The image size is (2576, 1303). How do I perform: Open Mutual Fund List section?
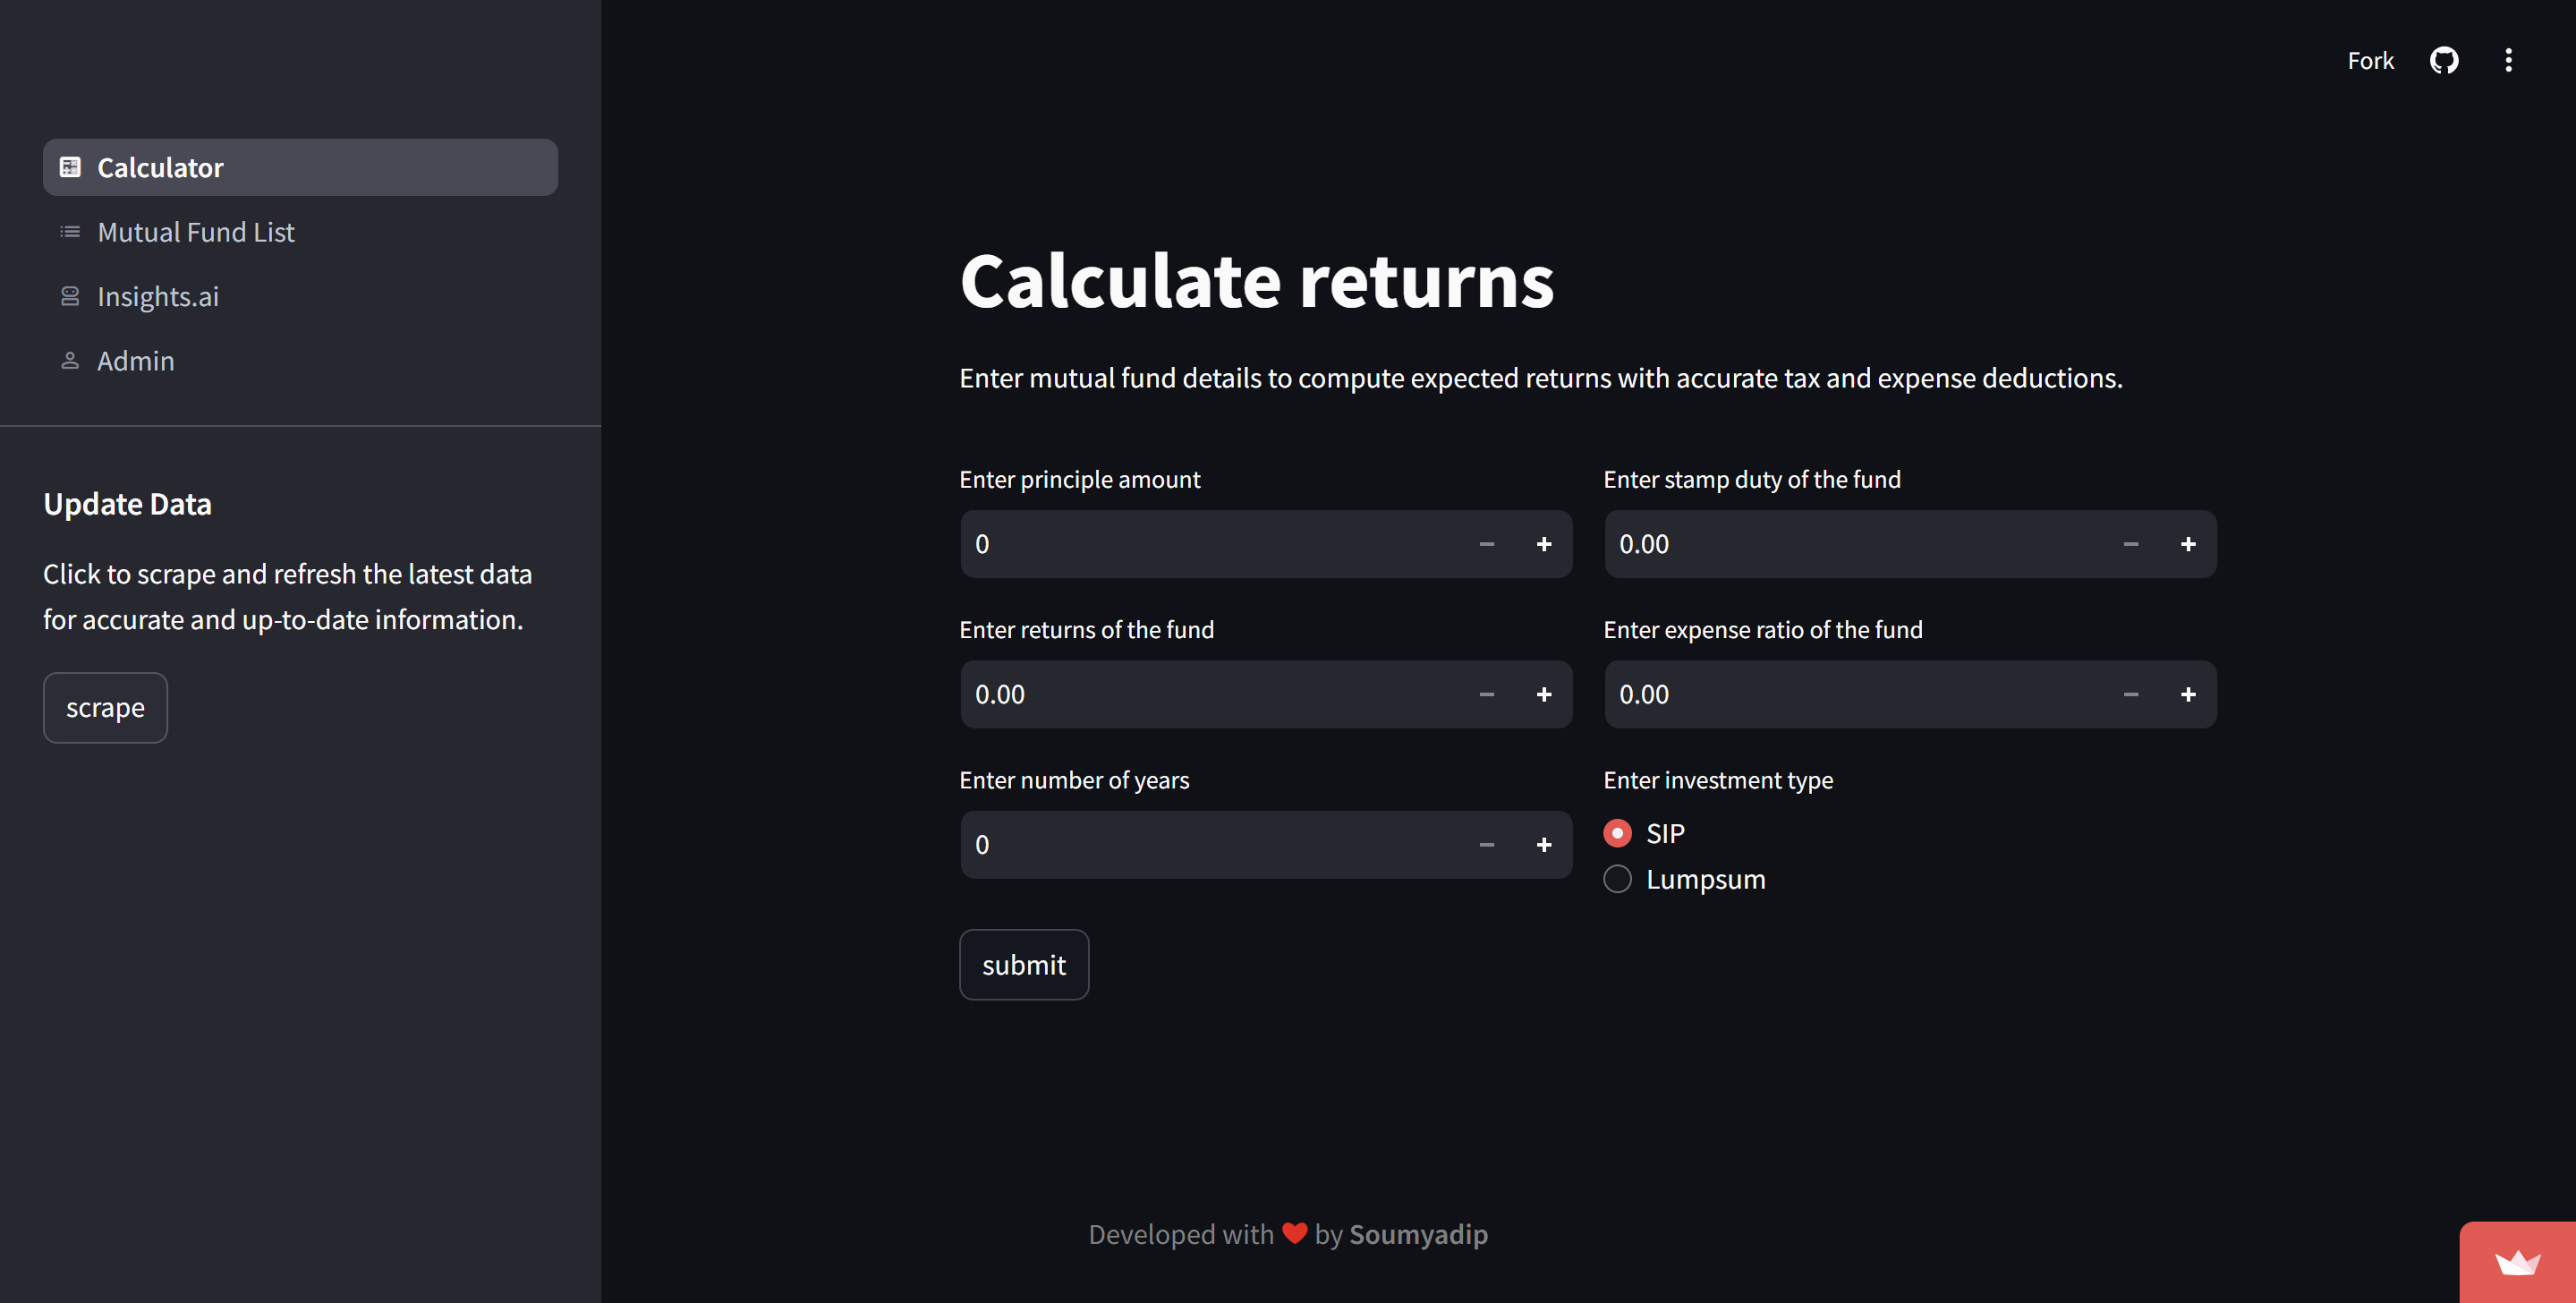196,231
